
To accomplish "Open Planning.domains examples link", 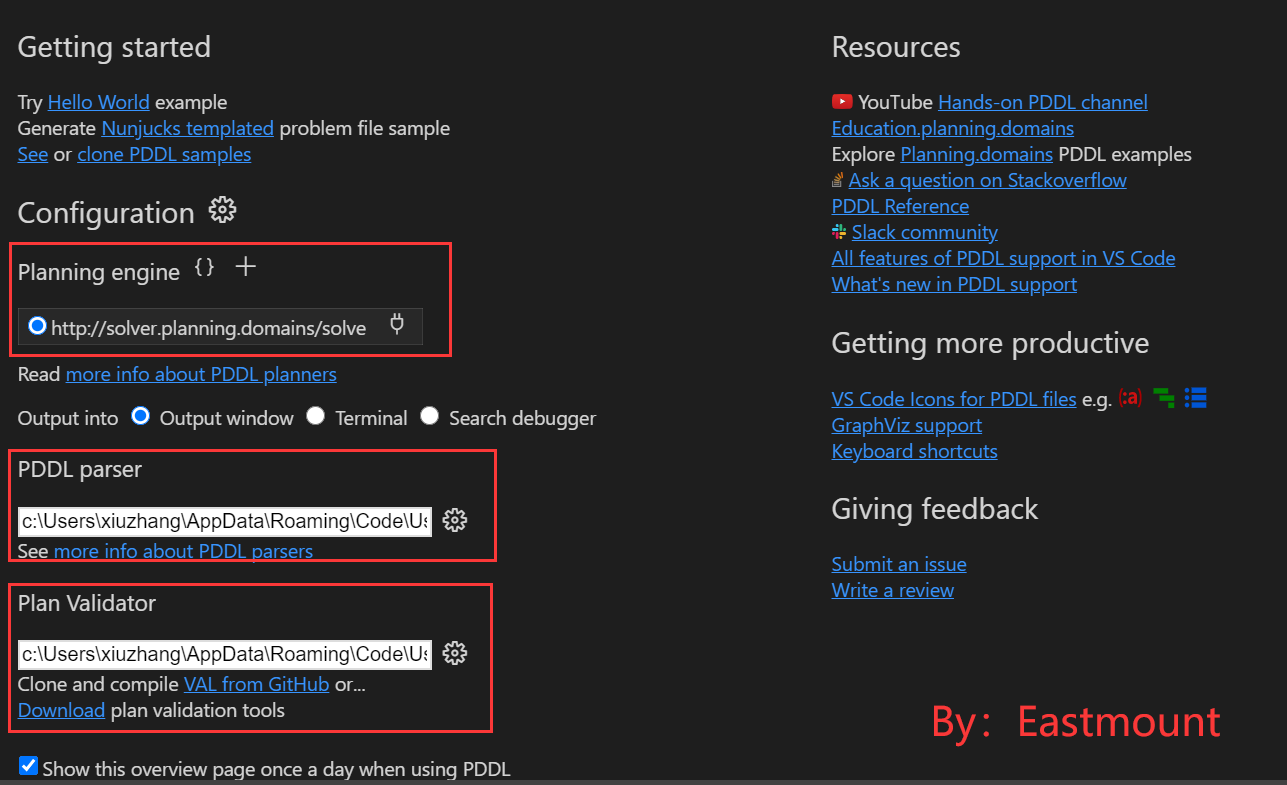I will click(976, 154).
